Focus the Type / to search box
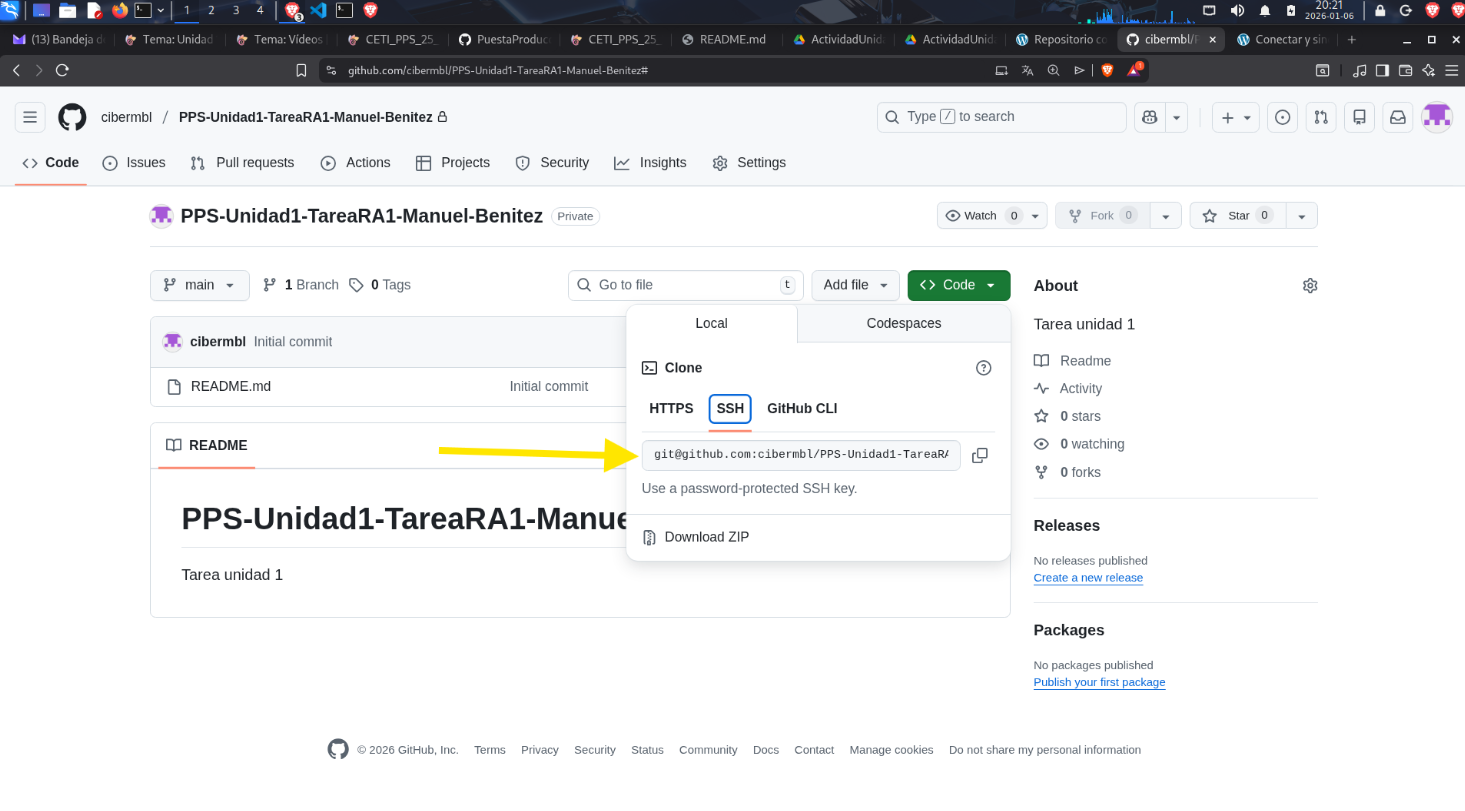Viewport: 1465px width, 811px height. point(1002,117)
